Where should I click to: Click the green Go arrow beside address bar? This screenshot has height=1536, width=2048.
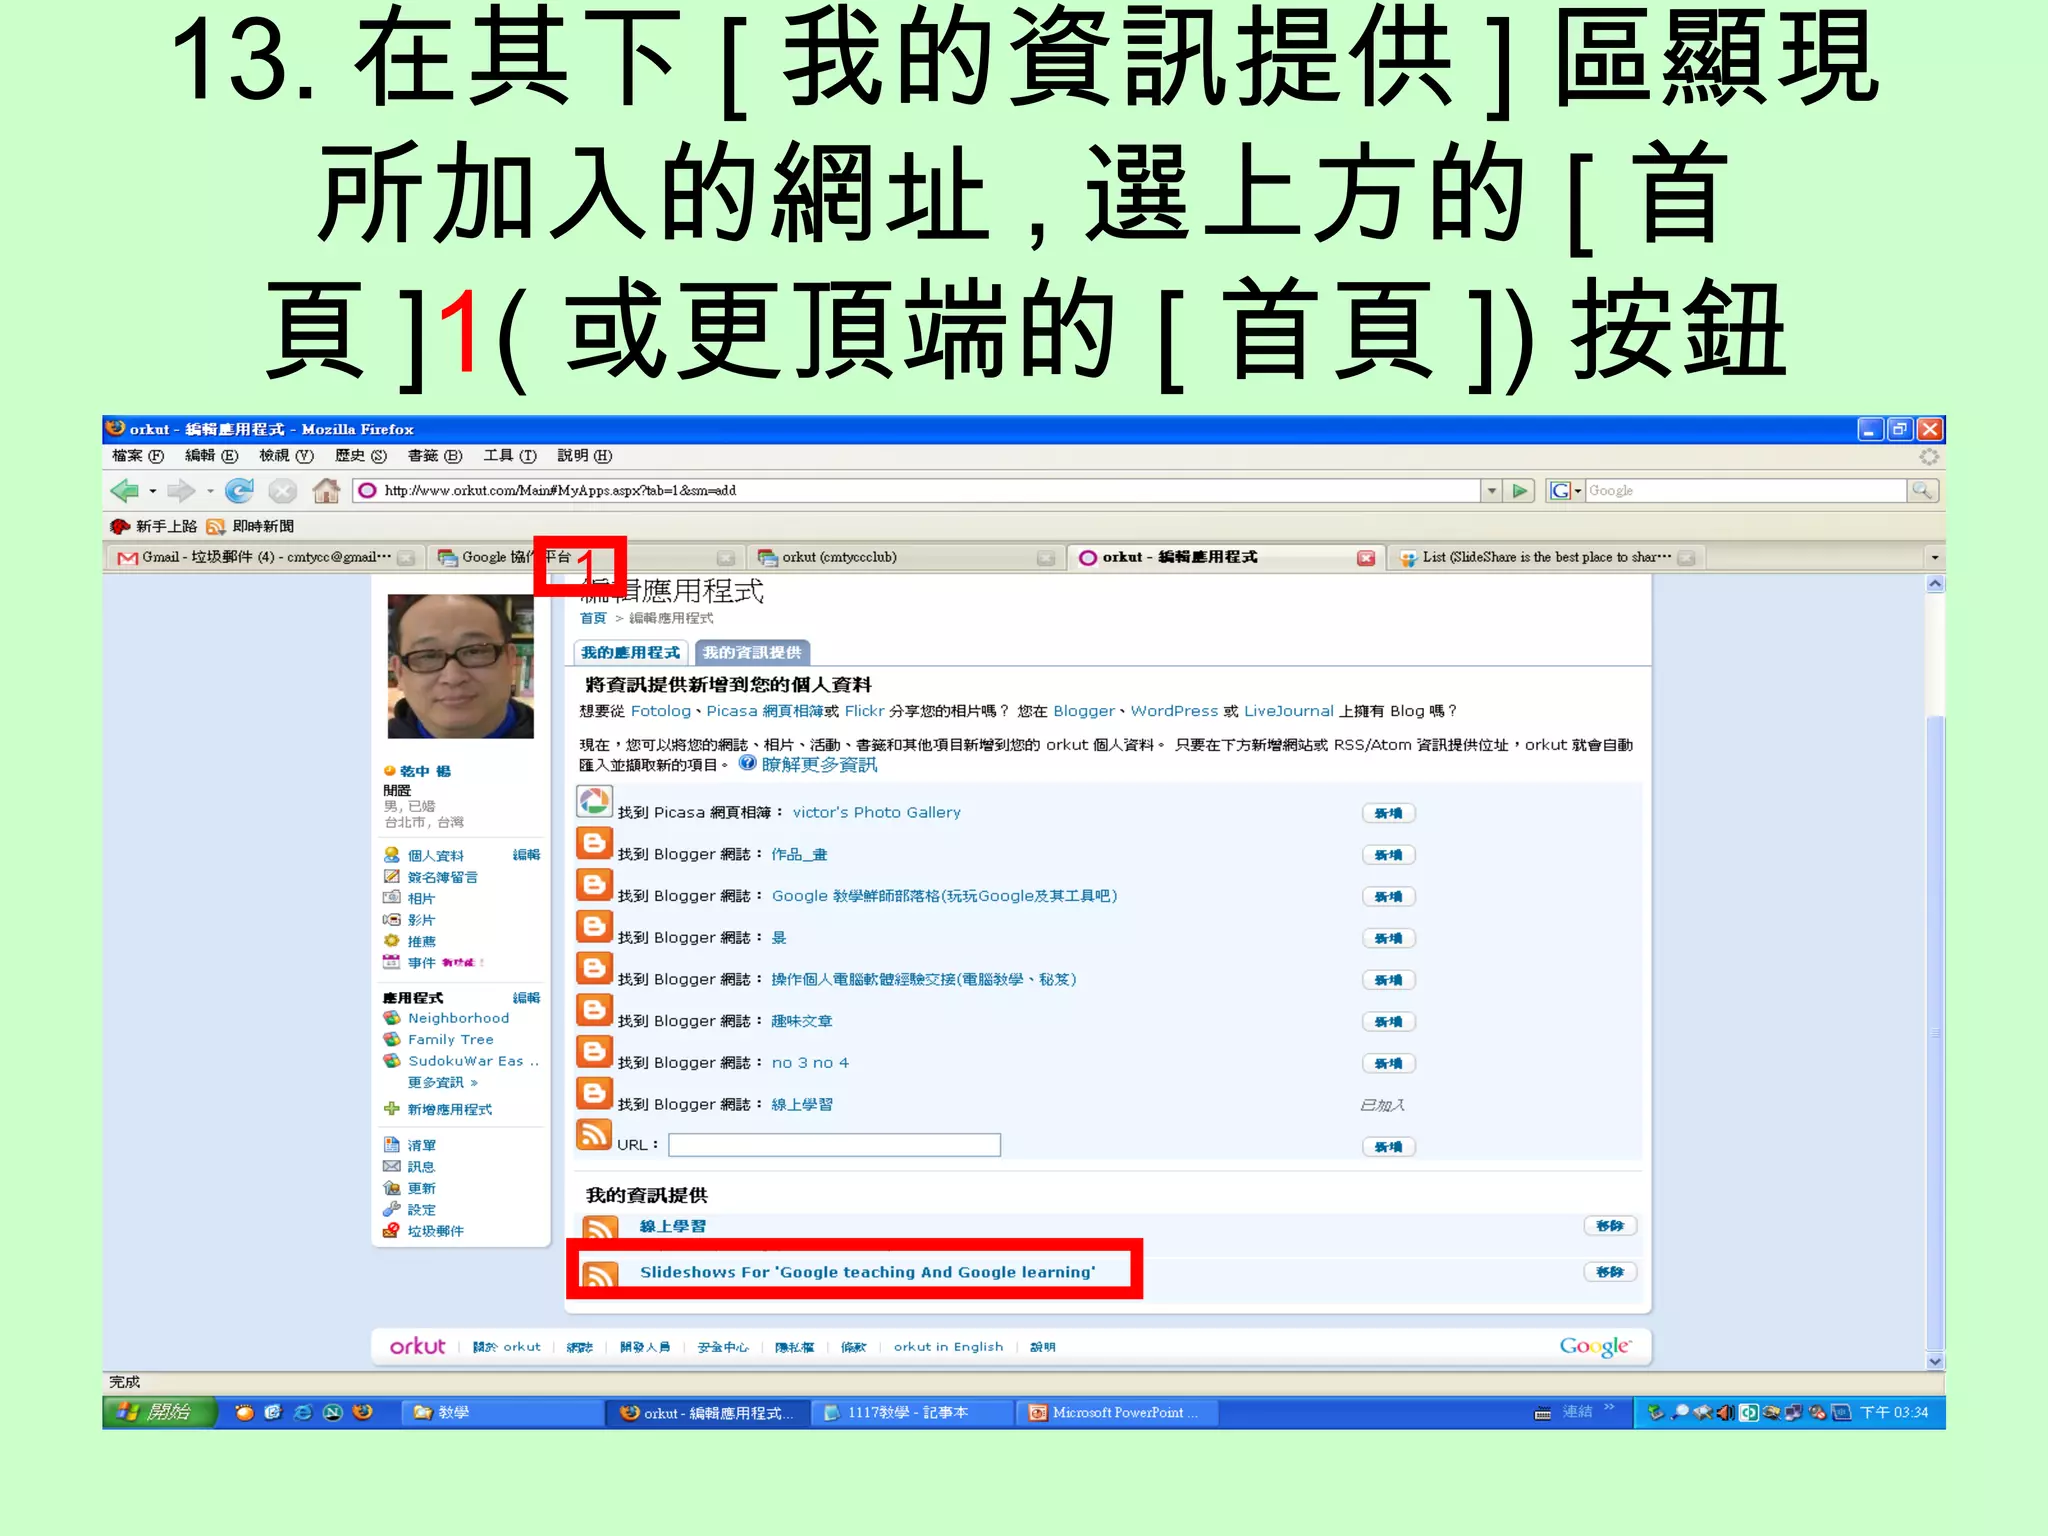click(1520, 490)
